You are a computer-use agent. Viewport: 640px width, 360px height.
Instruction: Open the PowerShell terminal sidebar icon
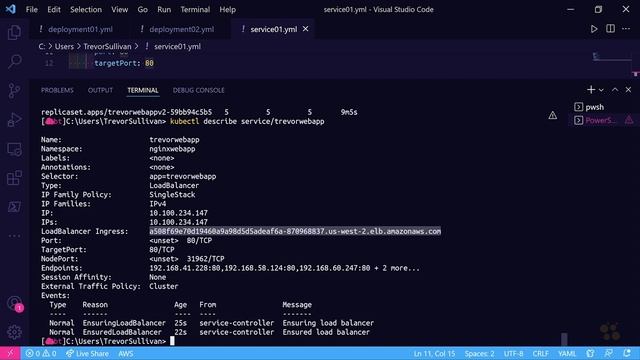coord(14,207)
